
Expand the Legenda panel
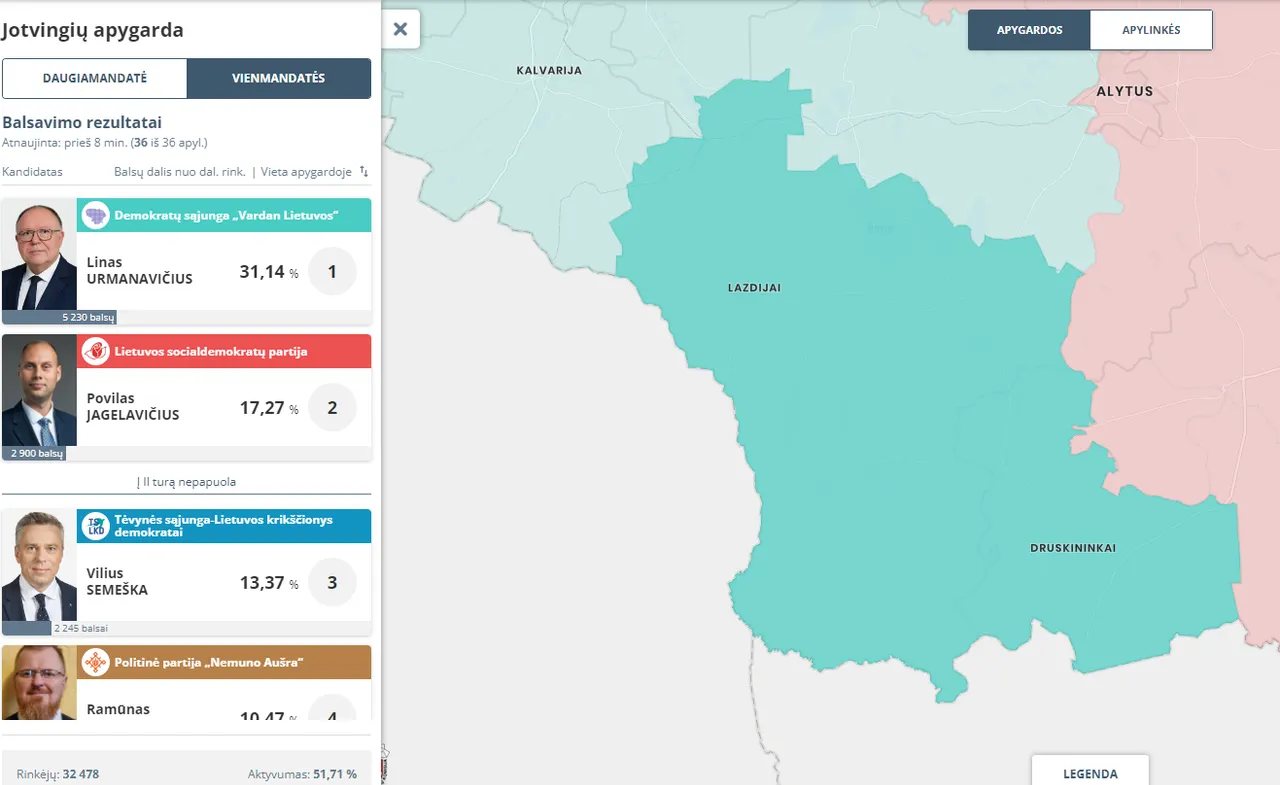click(1090, 773)
